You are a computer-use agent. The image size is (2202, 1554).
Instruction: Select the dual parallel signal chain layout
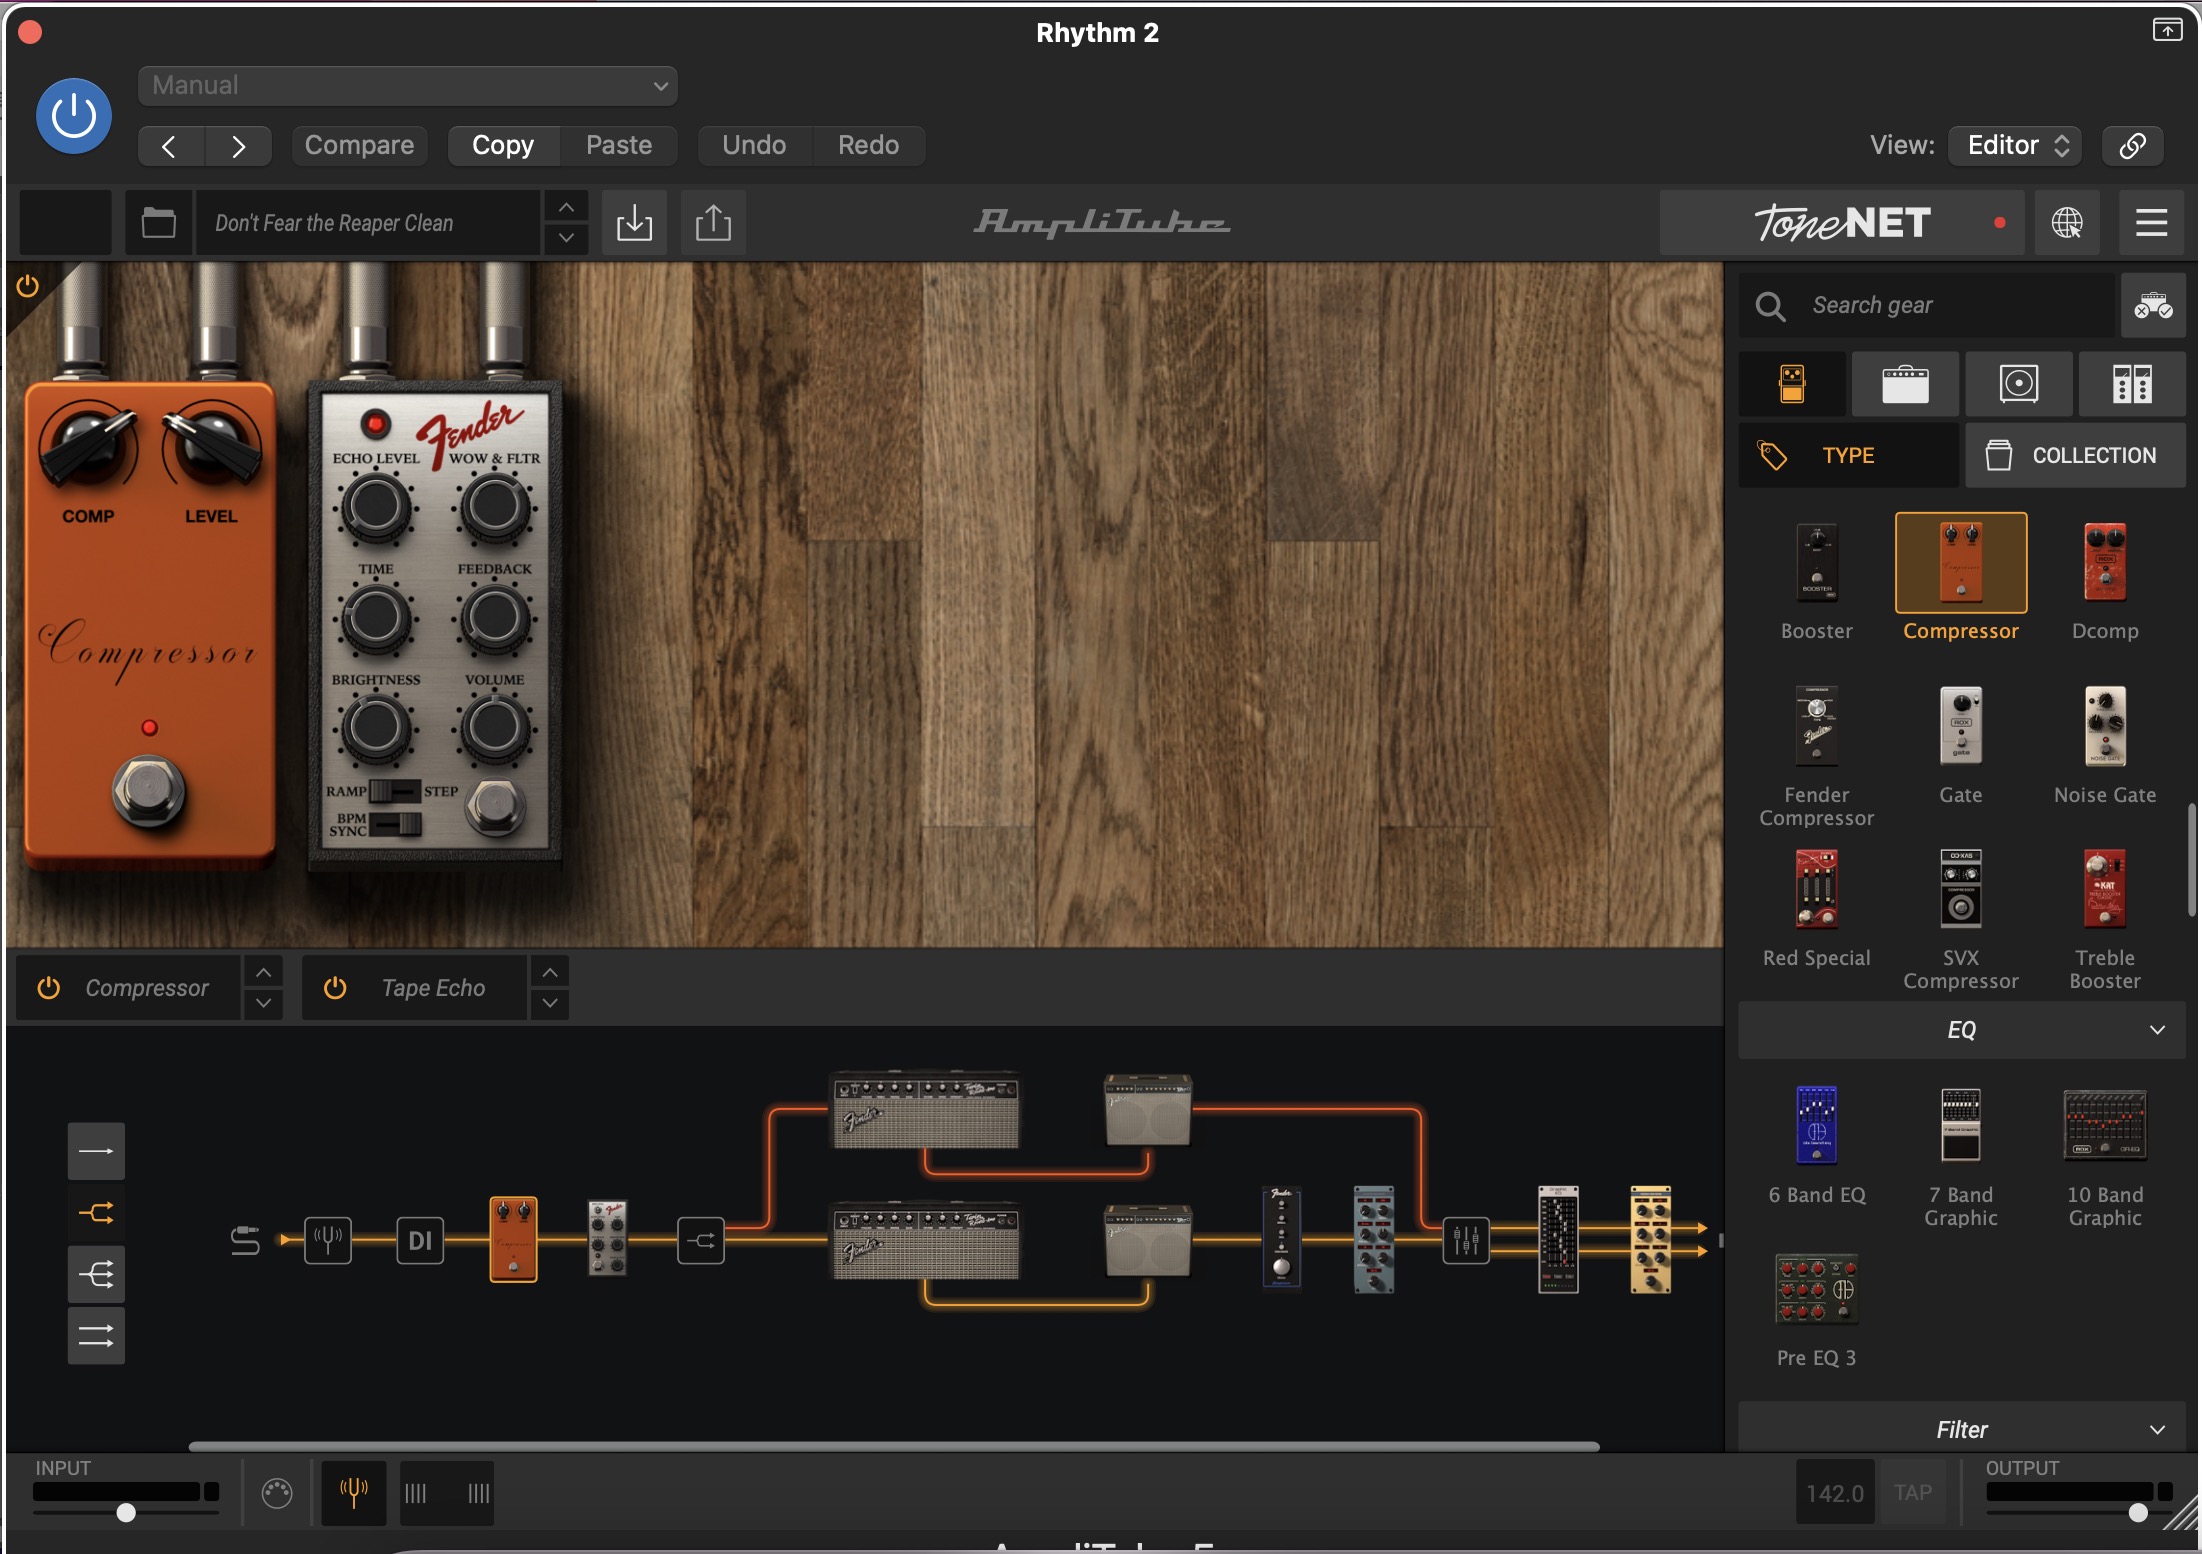(x=96, y=1336)
